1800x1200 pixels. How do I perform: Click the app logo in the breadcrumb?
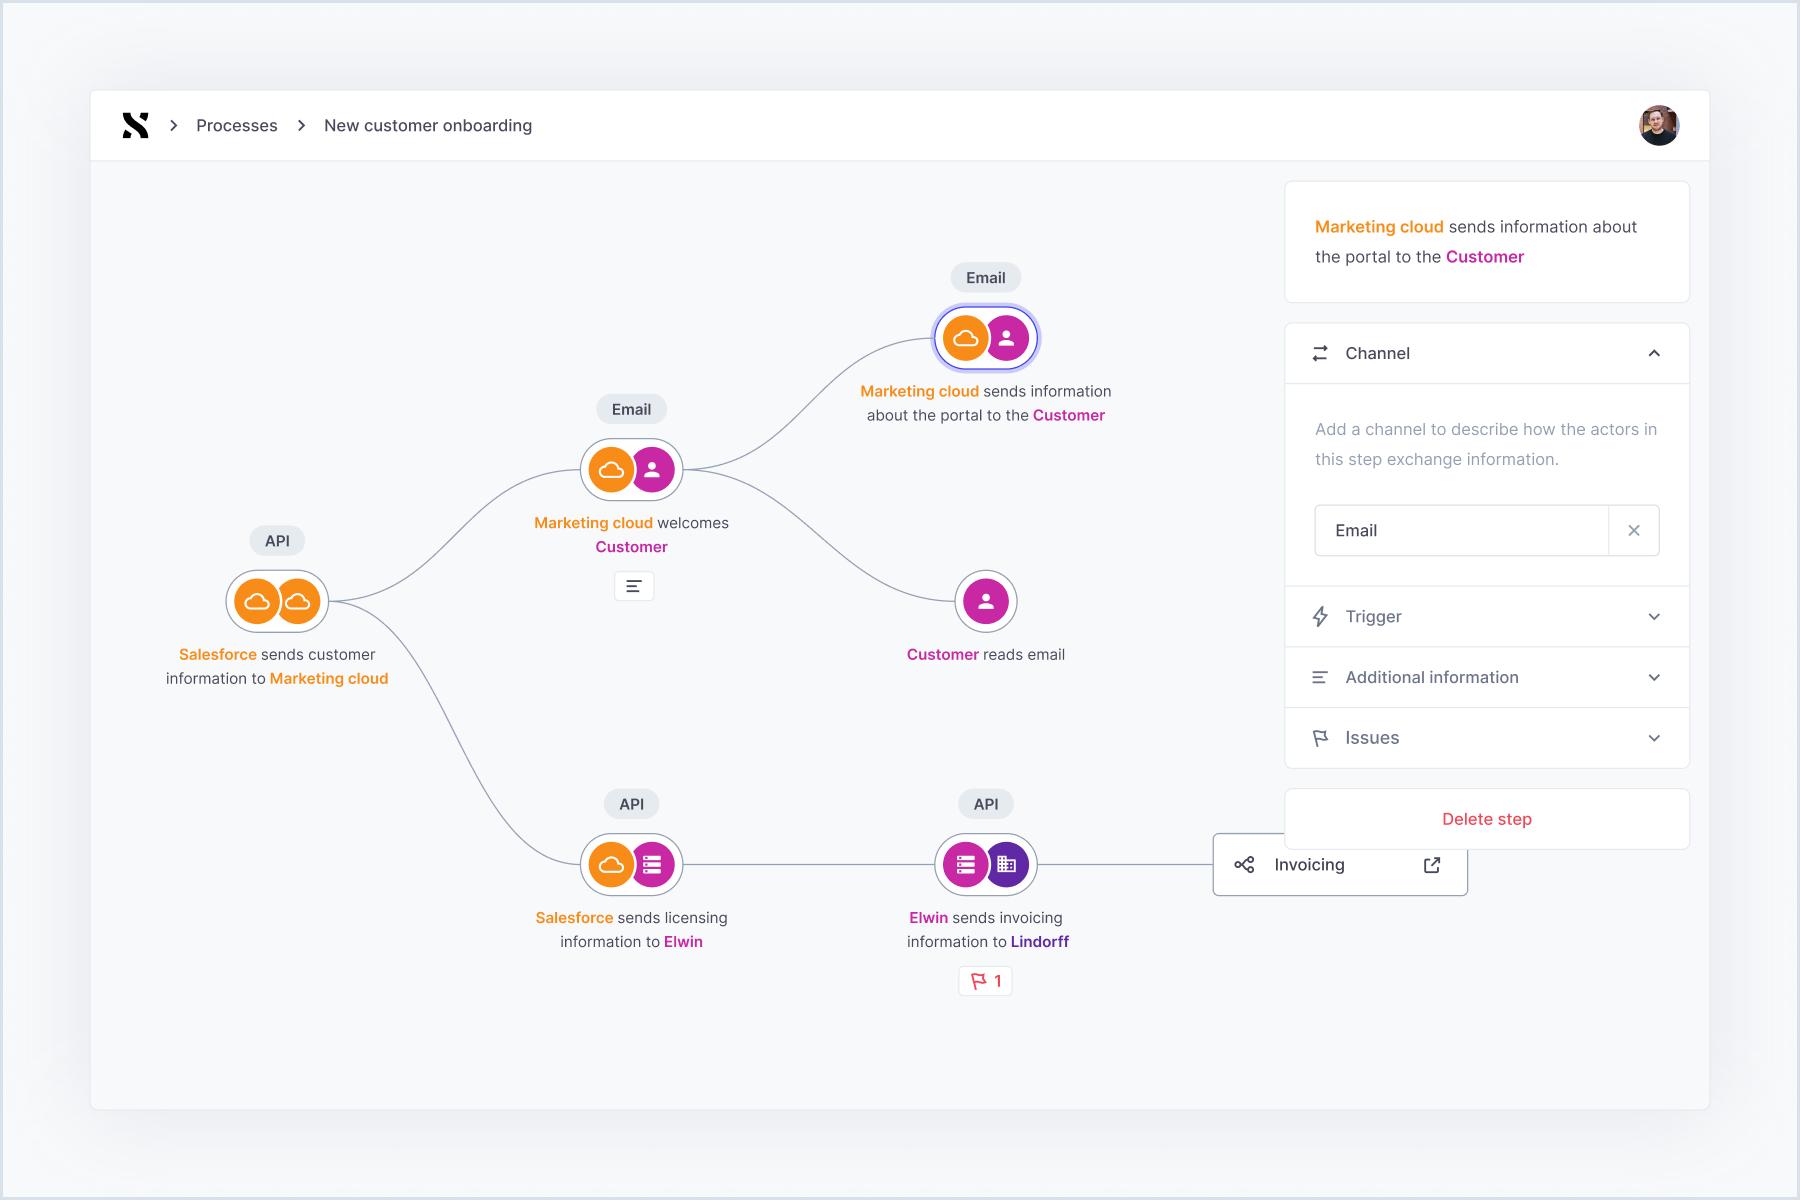point(135,125)
